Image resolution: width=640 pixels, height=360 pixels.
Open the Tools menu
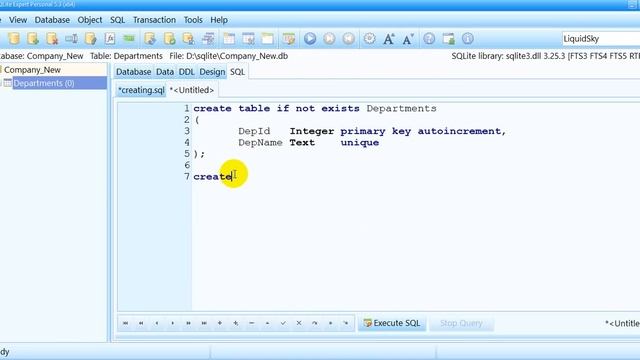(193, 20)
